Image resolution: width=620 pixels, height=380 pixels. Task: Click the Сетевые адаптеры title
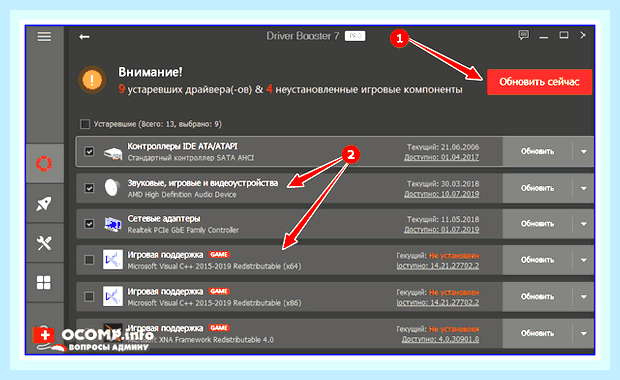coord(164,219)
